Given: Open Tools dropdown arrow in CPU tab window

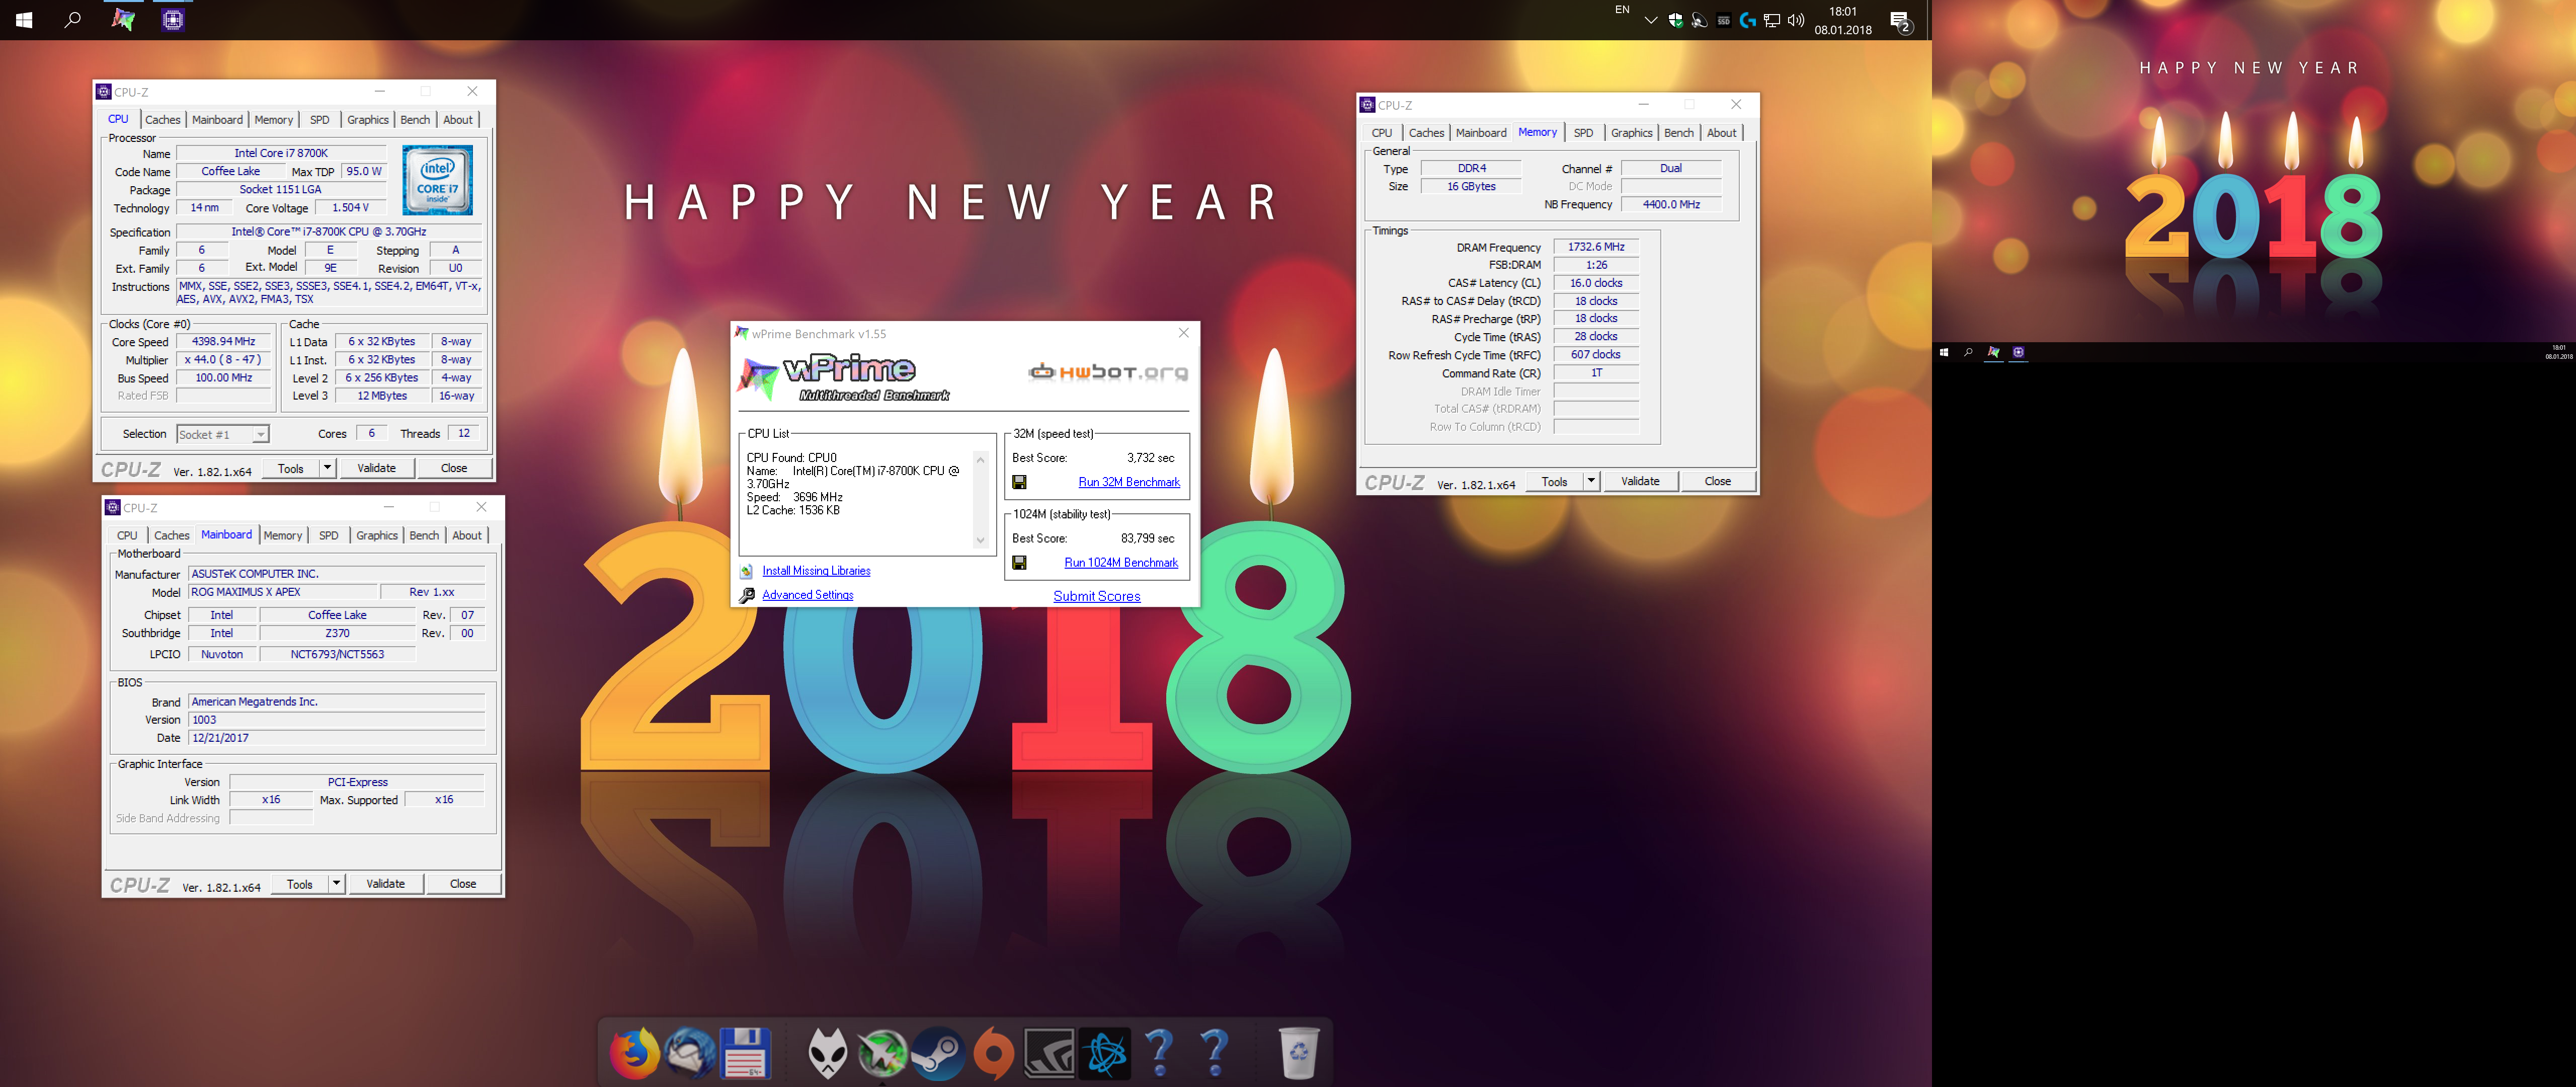Looking at the screenshot, I should pos(327,468).
